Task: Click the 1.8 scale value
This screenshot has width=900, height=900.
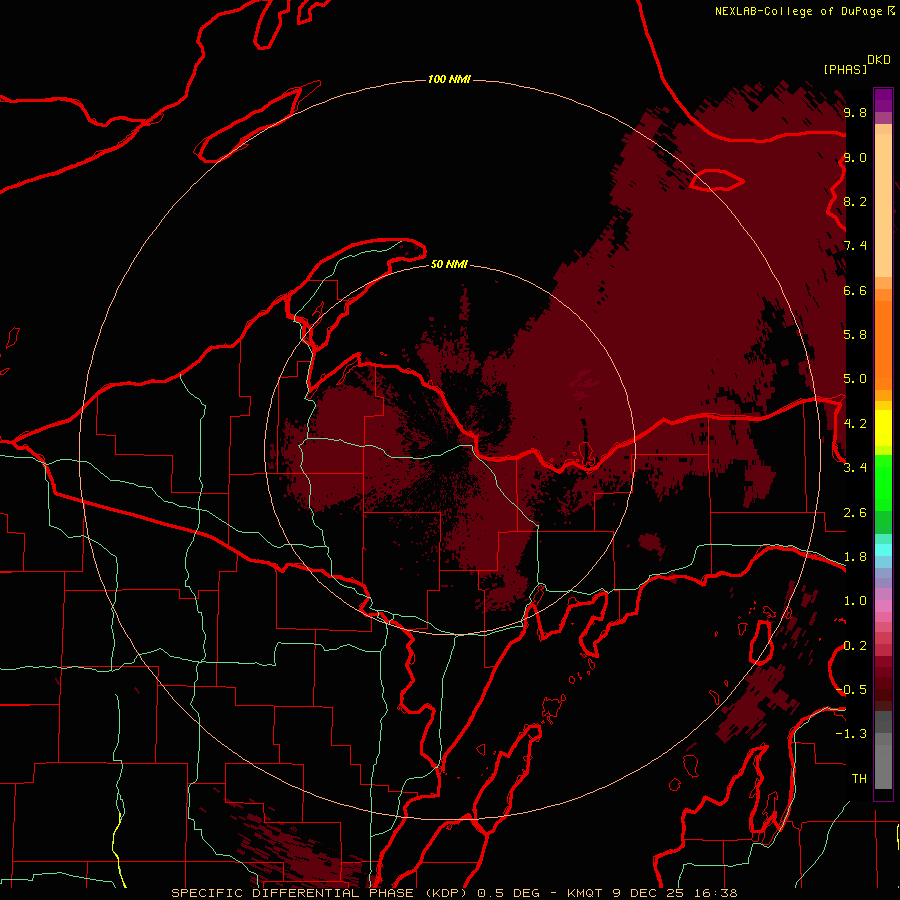Action: point(855,557)
